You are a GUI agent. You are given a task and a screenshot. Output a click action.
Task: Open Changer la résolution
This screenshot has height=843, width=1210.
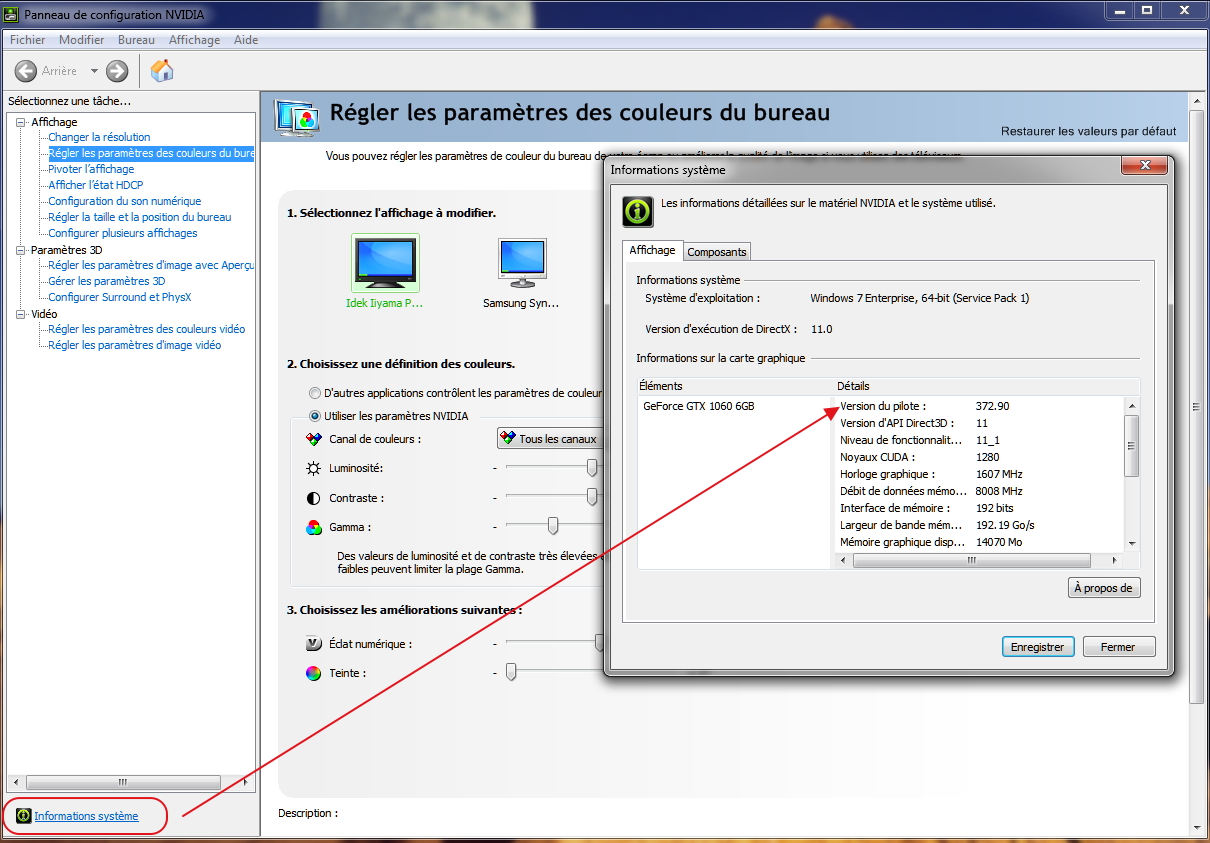pos(99,137)
